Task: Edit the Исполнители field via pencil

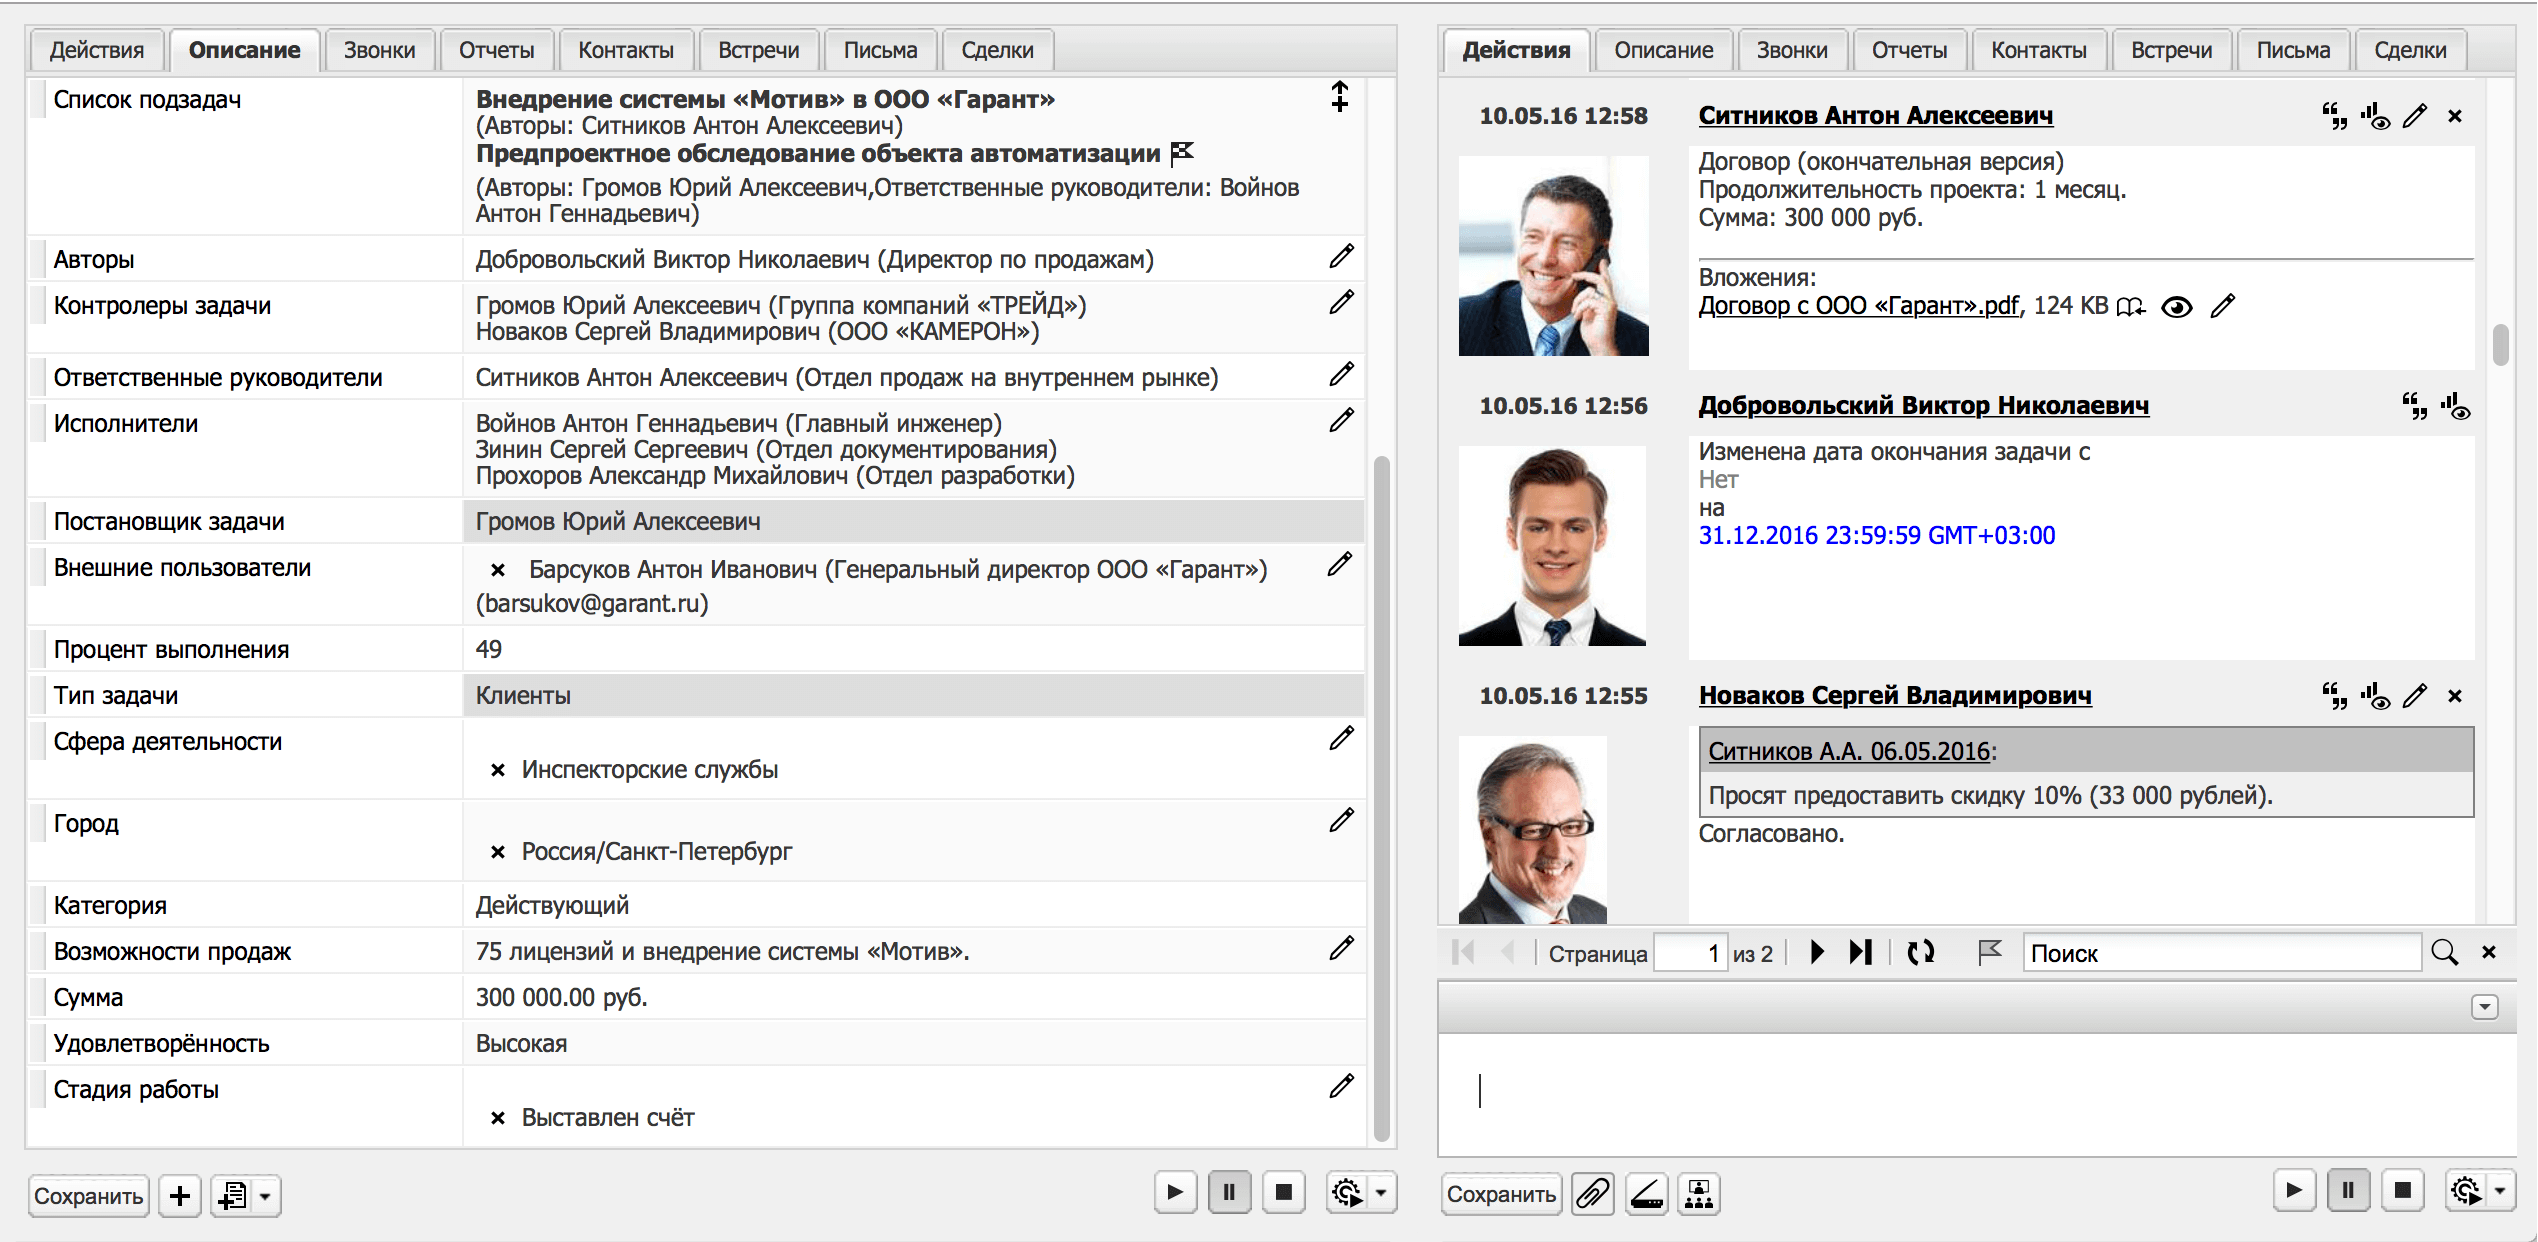Action: (x=1341, y=420)
